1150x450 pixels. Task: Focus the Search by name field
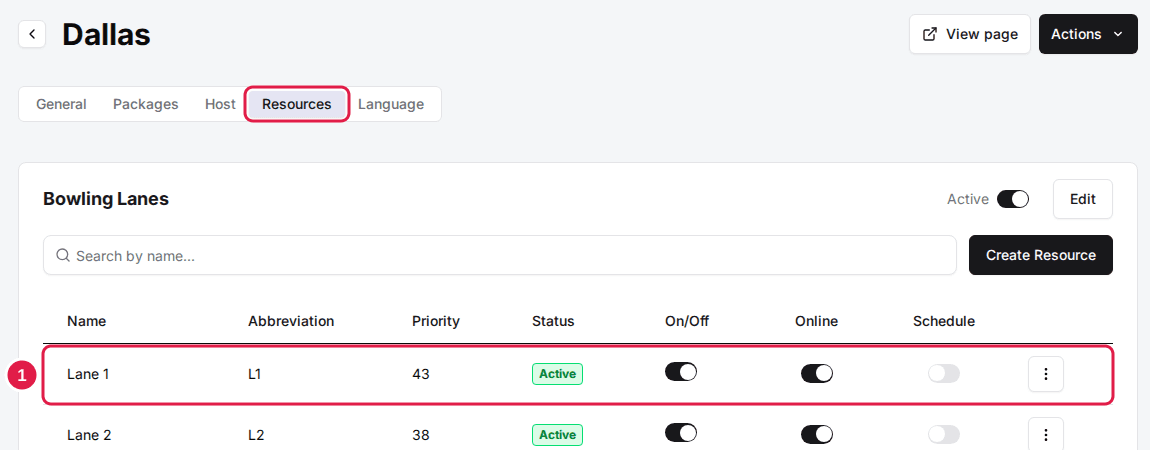coord(499,255)
